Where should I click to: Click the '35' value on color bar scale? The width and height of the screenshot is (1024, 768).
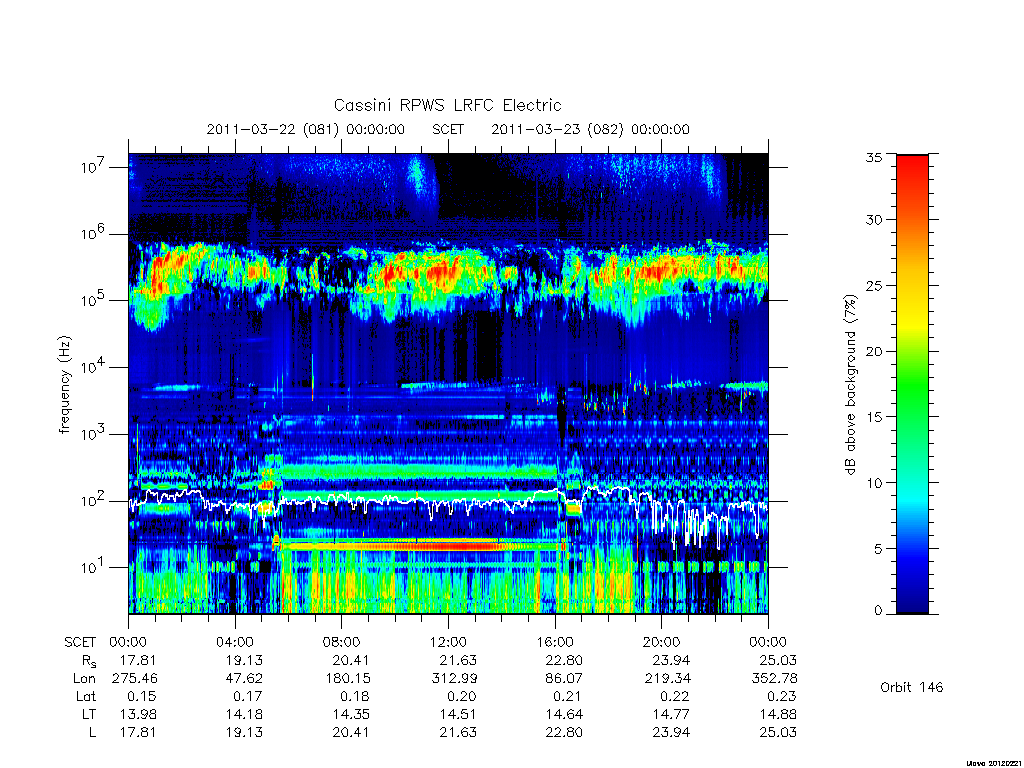(x=874, y=157)
